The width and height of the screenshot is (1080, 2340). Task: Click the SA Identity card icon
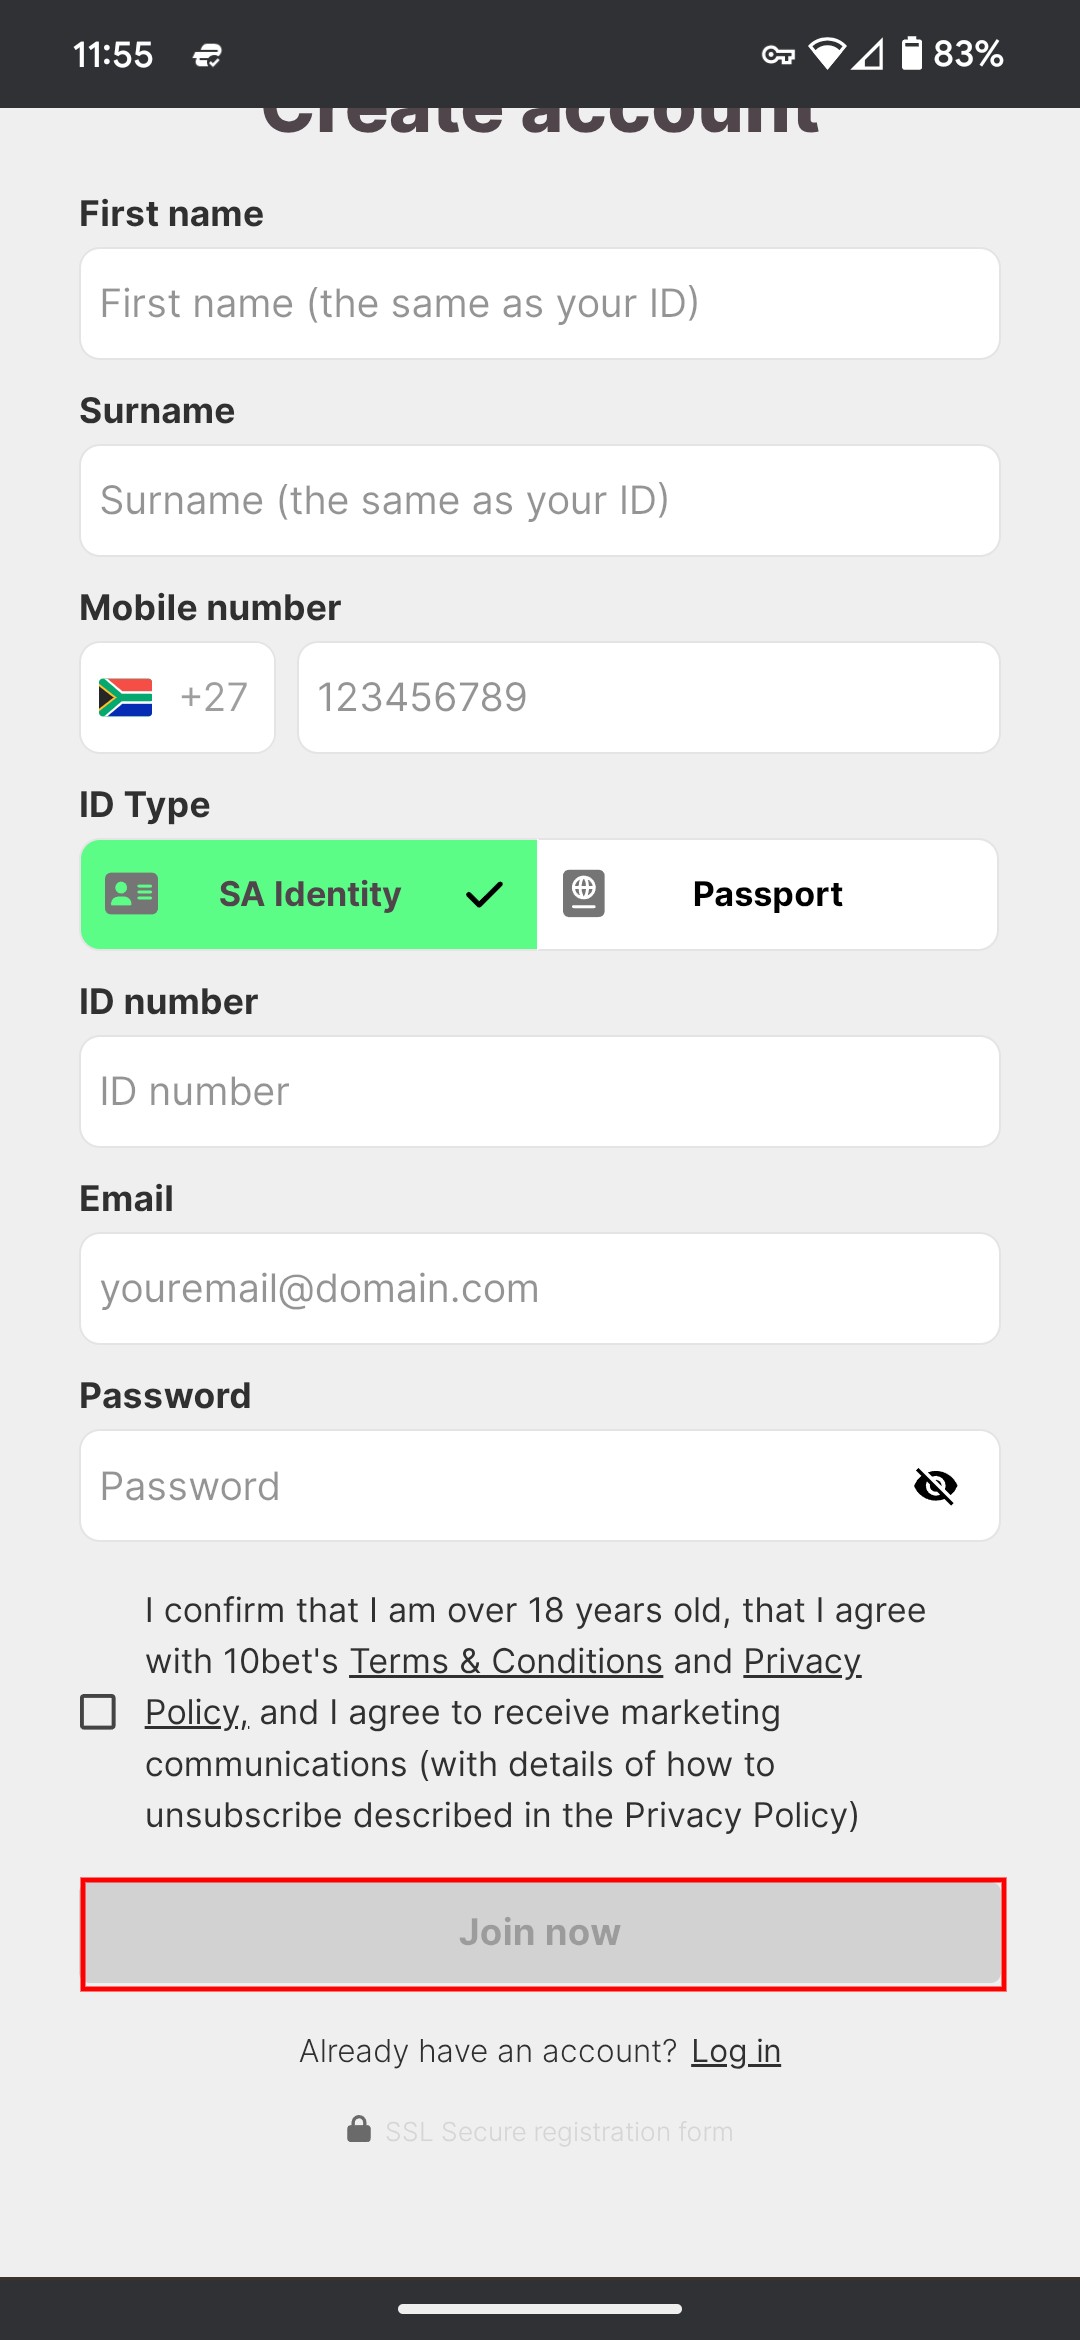click(x=132, y=894)
